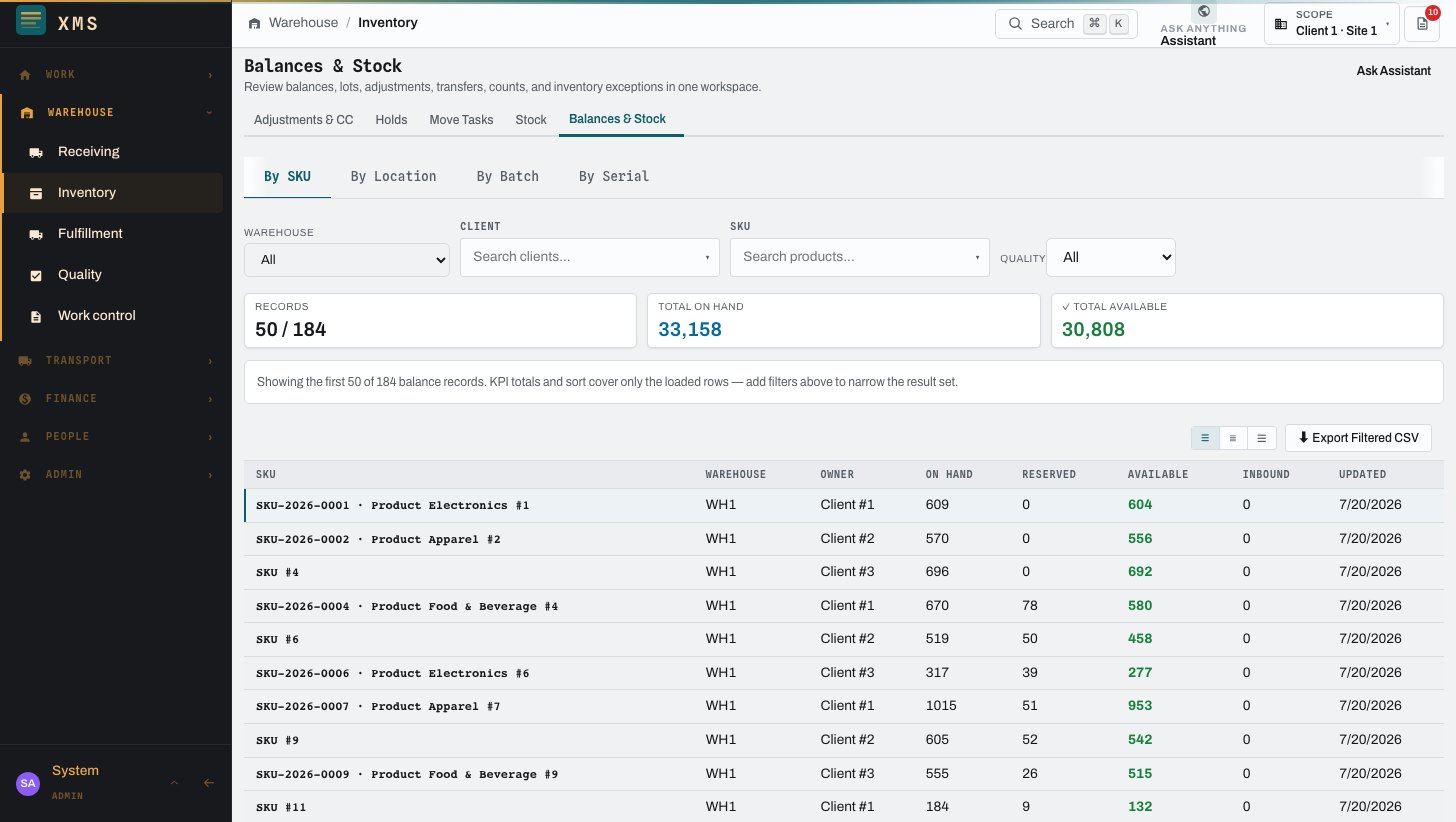The width and height of the screenshot is (1456, 822).
Task: Click the Quality checkmark icon
Action: tap(36, 275)
